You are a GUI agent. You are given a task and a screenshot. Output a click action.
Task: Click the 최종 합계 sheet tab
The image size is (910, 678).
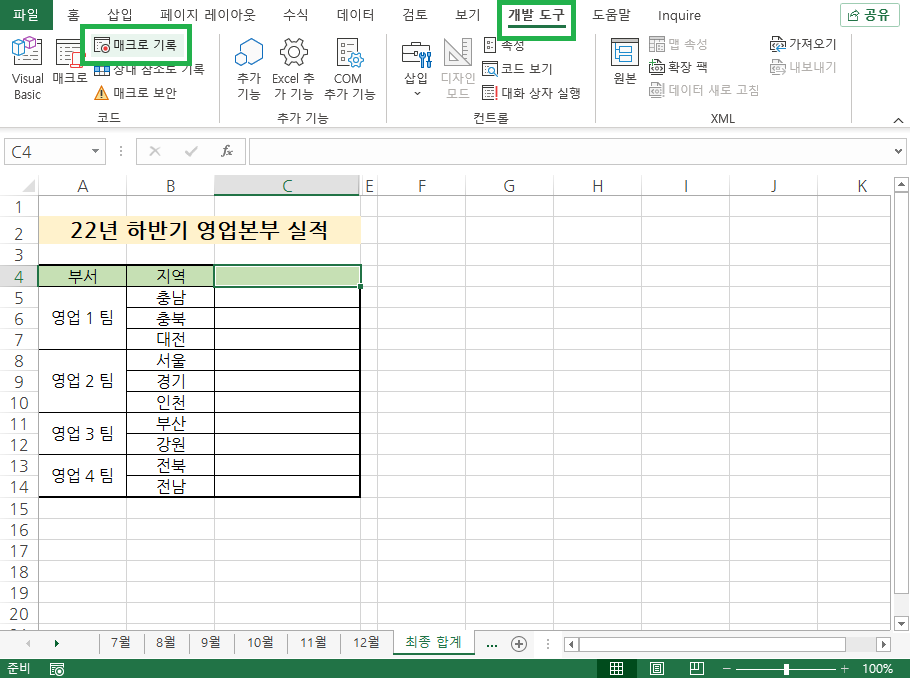433,644
